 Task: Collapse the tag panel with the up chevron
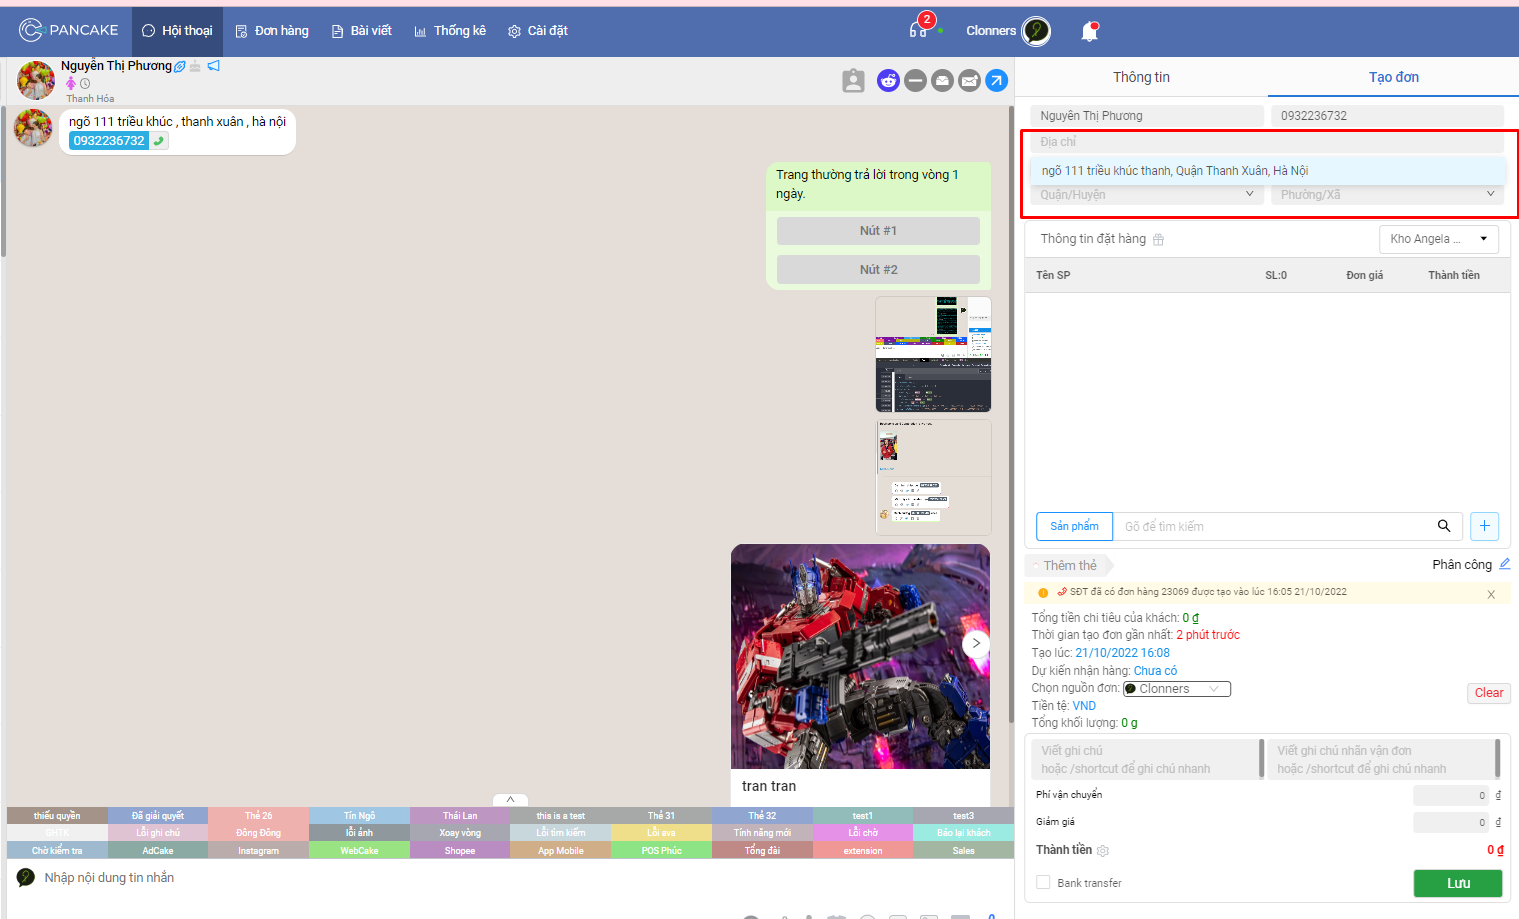510,800
